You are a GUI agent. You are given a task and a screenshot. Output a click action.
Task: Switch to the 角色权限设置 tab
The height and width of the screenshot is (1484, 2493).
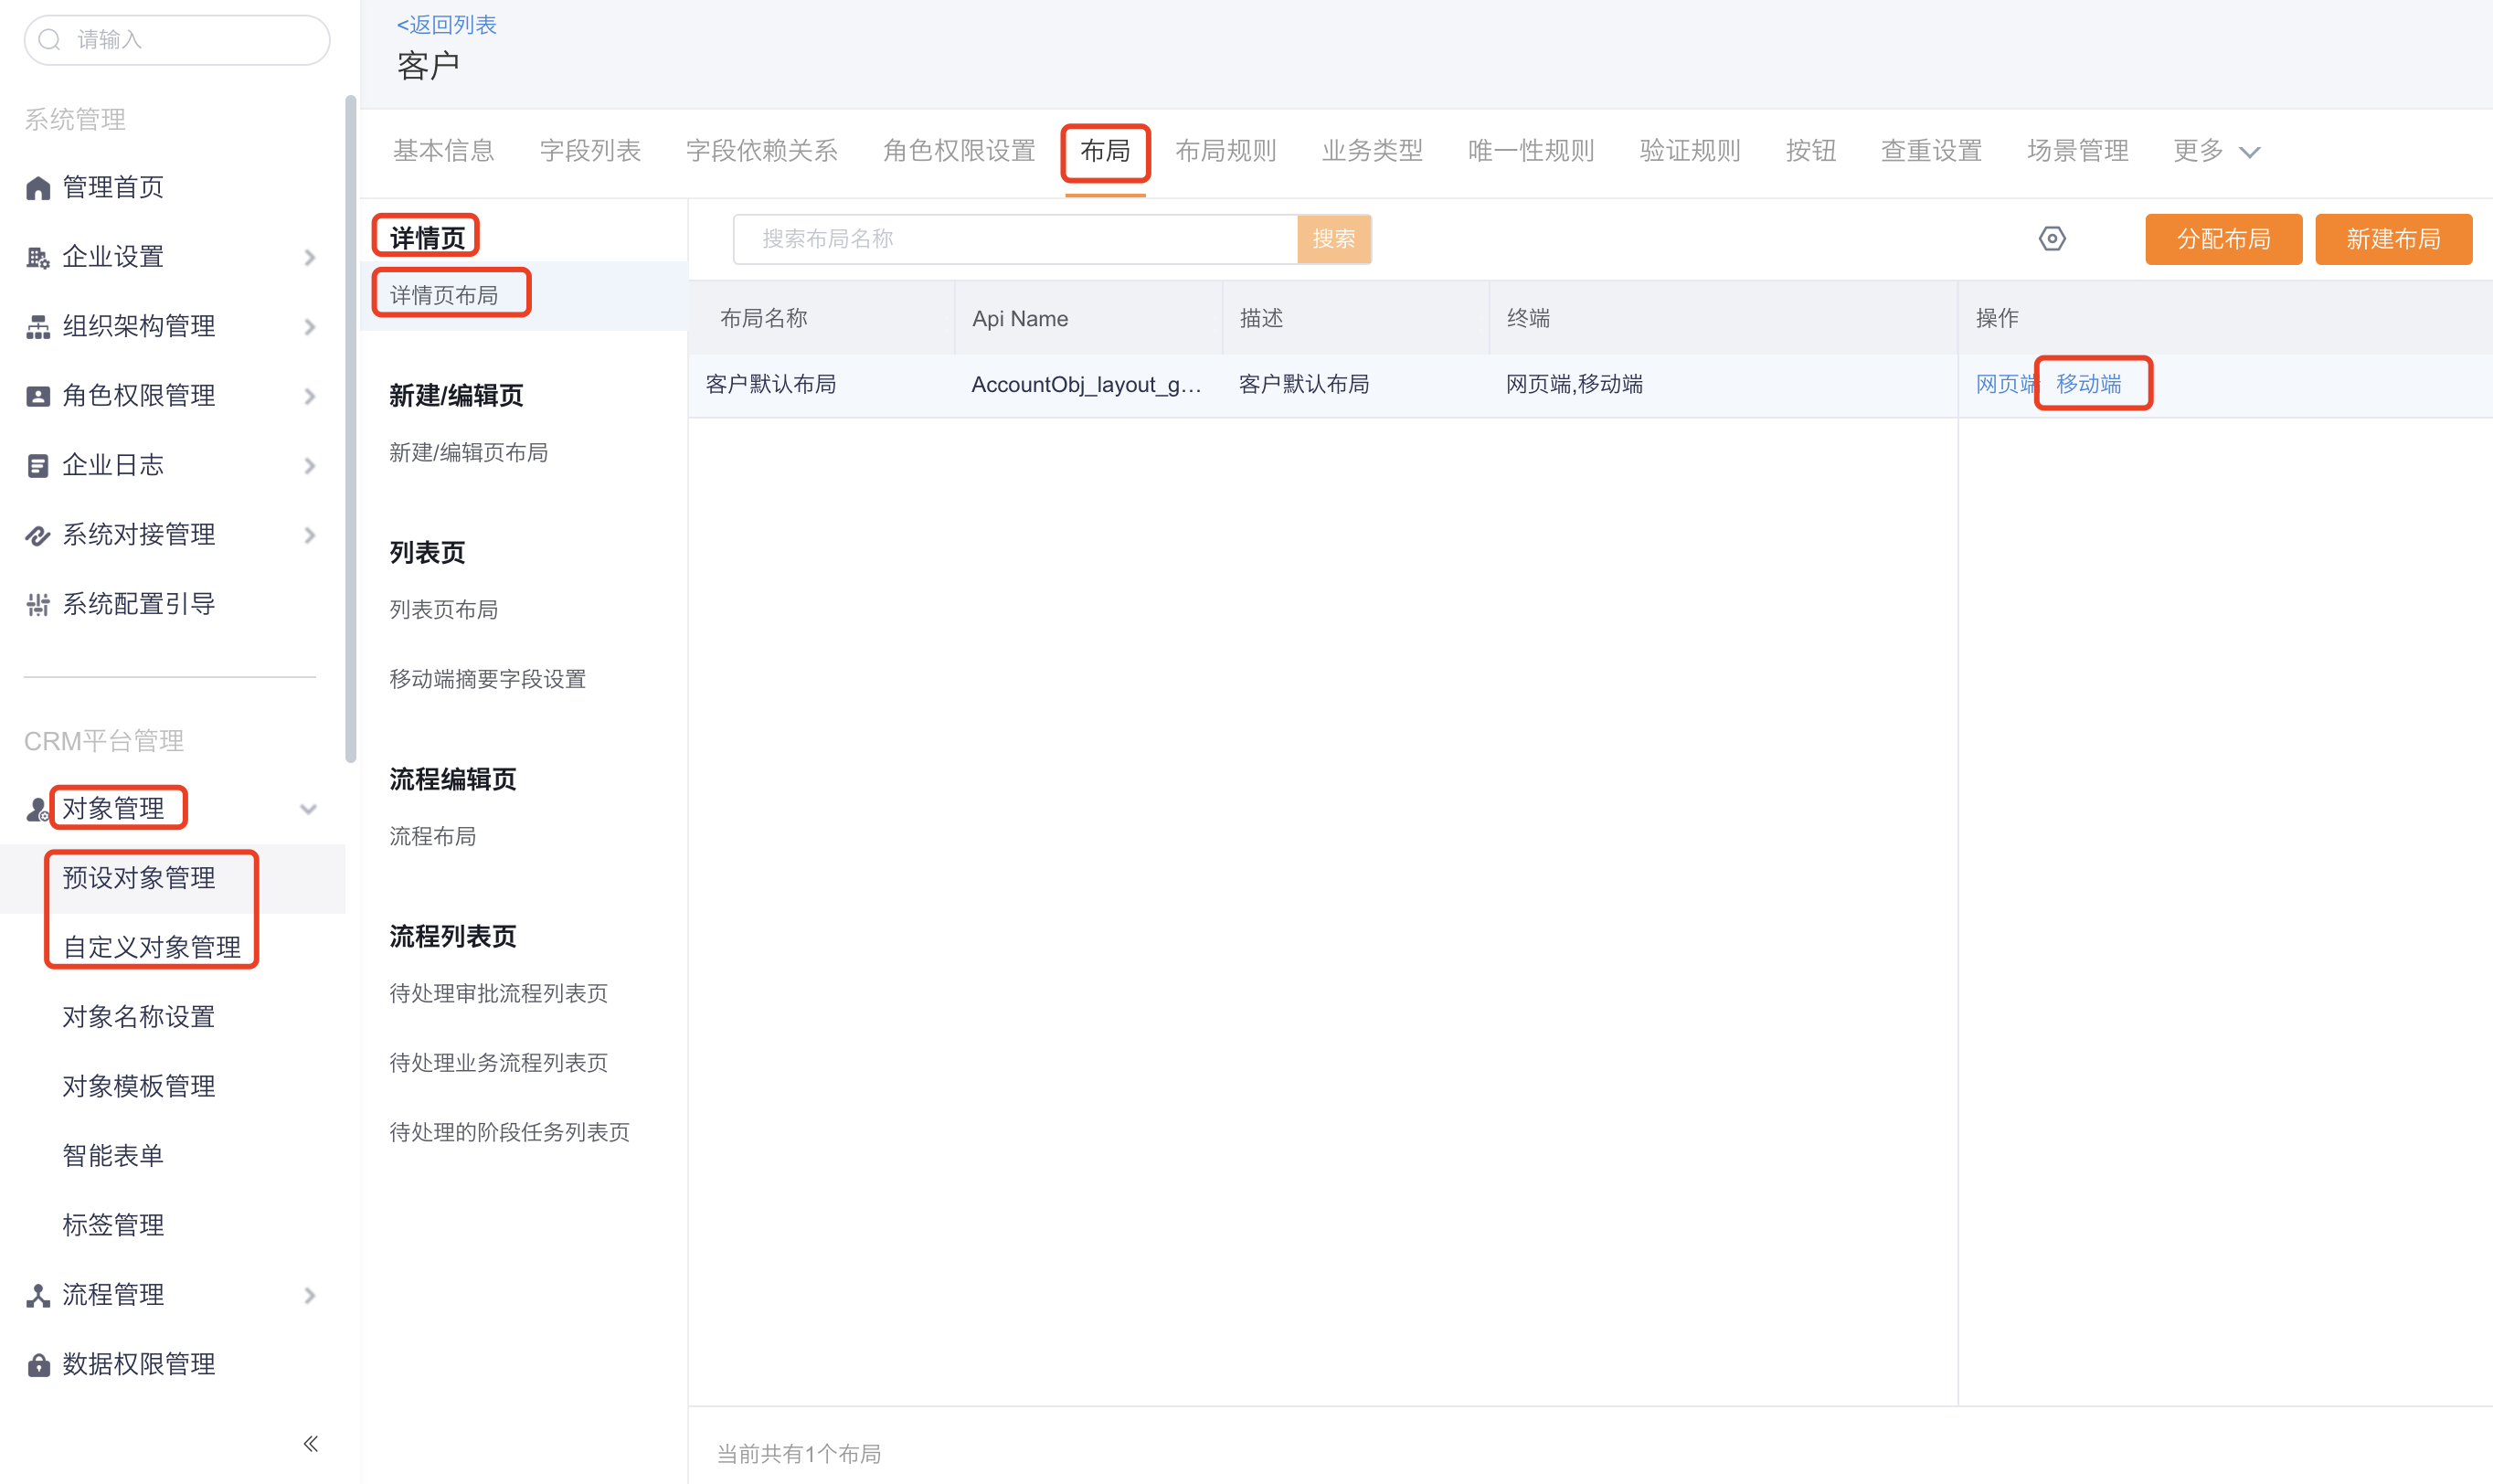coord(959,151)
